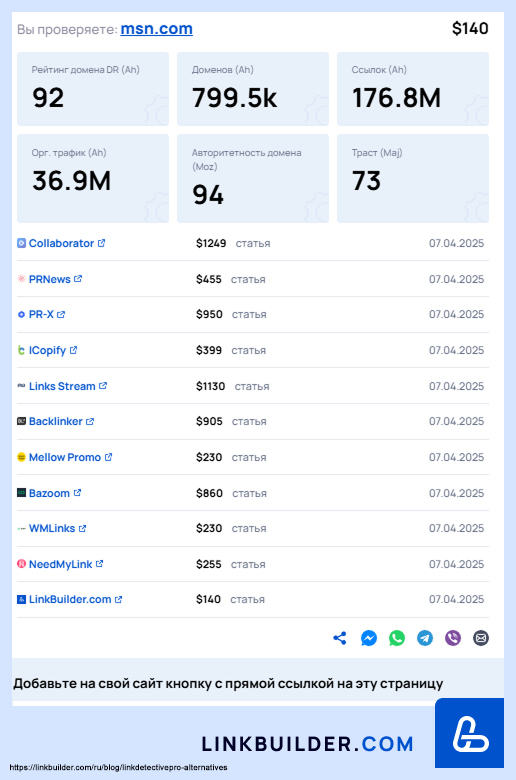
Task: Open the msn.com domain link
Action: [156, 29]
